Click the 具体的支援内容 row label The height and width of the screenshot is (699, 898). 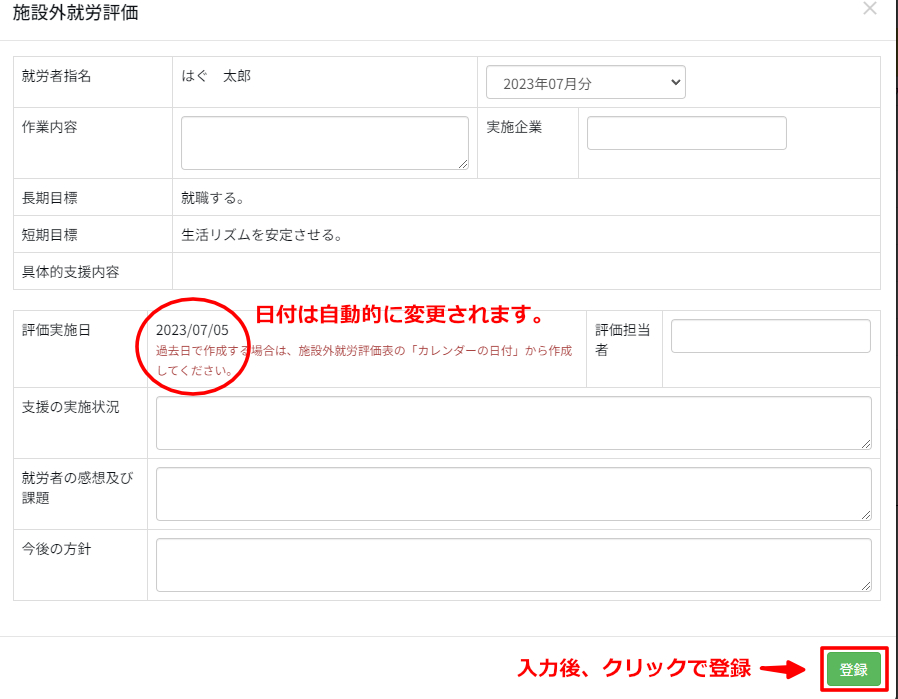[x=70, y=272]
